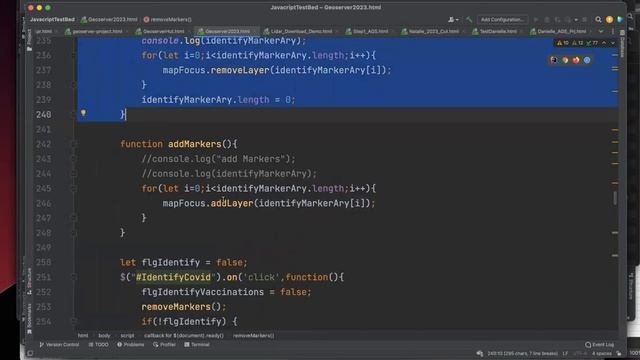This screenshot has width=640, height=360.
Task: Click JavascriptTestBed in navigation bar
Action: point(52,19)
